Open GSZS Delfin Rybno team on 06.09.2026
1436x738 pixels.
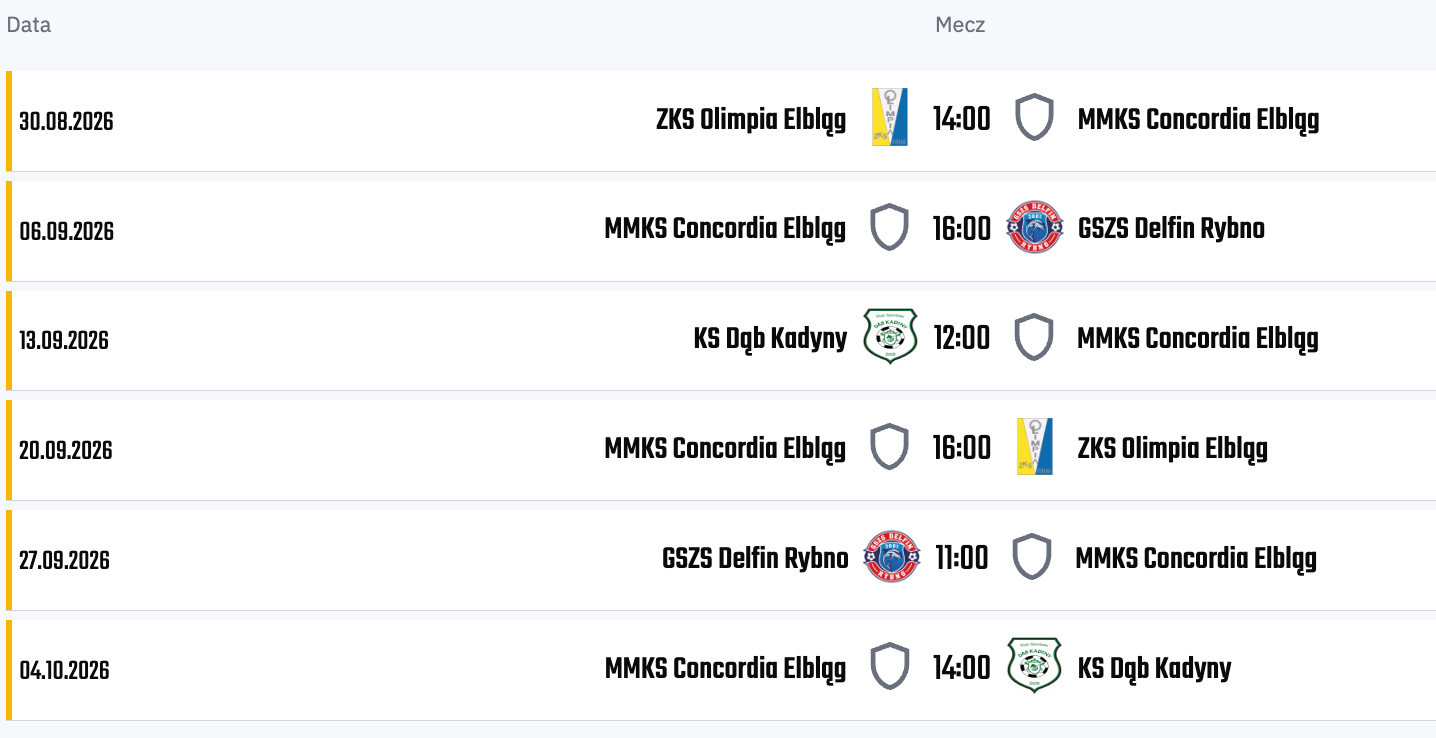tap(1171, 229)
